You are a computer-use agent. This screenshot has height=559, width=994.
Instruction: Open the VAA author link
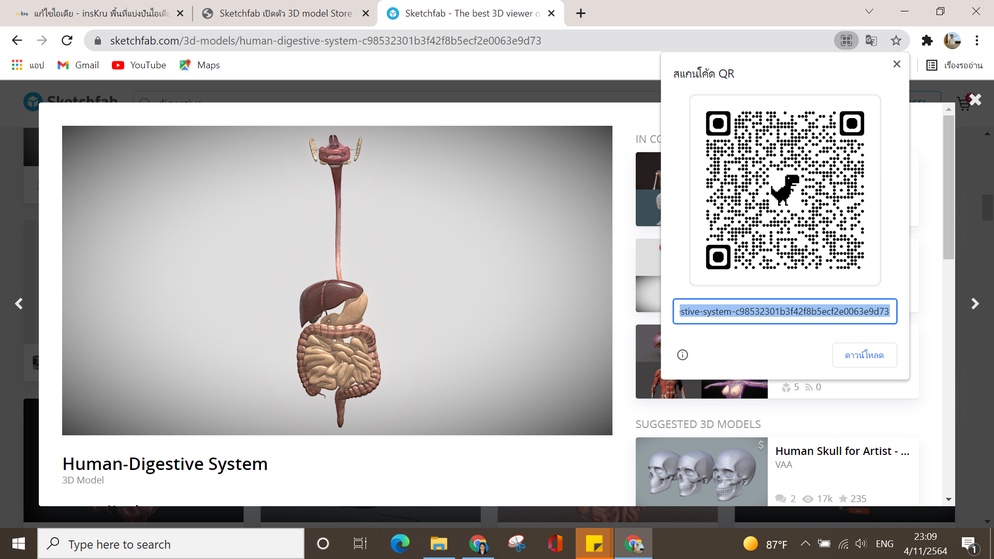(784, 465)
